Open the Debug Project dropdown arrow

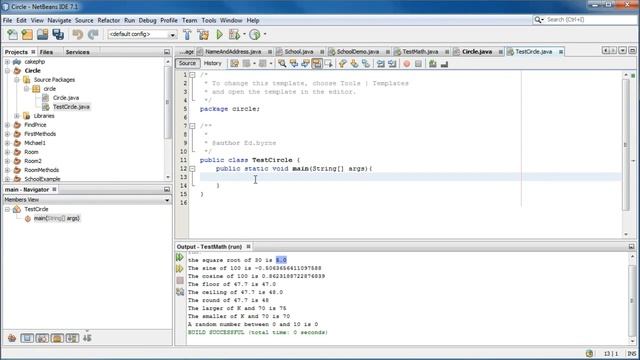[244, 35]
